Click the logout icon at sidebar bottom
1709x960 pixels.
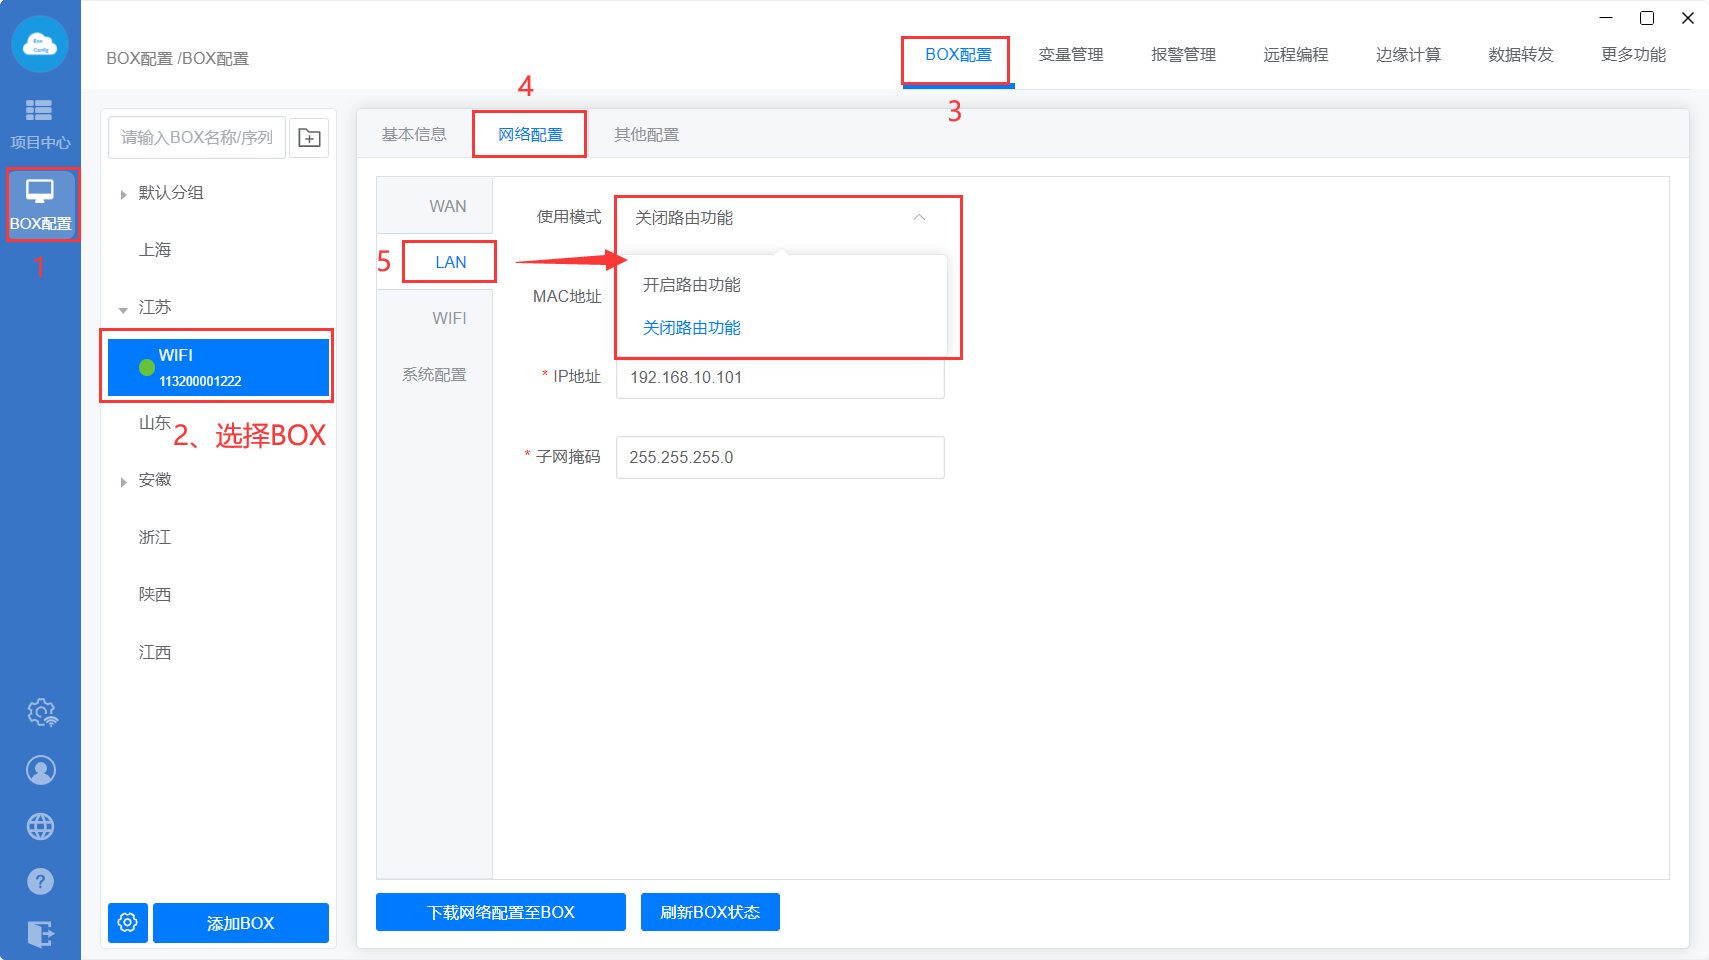[41, 934]
